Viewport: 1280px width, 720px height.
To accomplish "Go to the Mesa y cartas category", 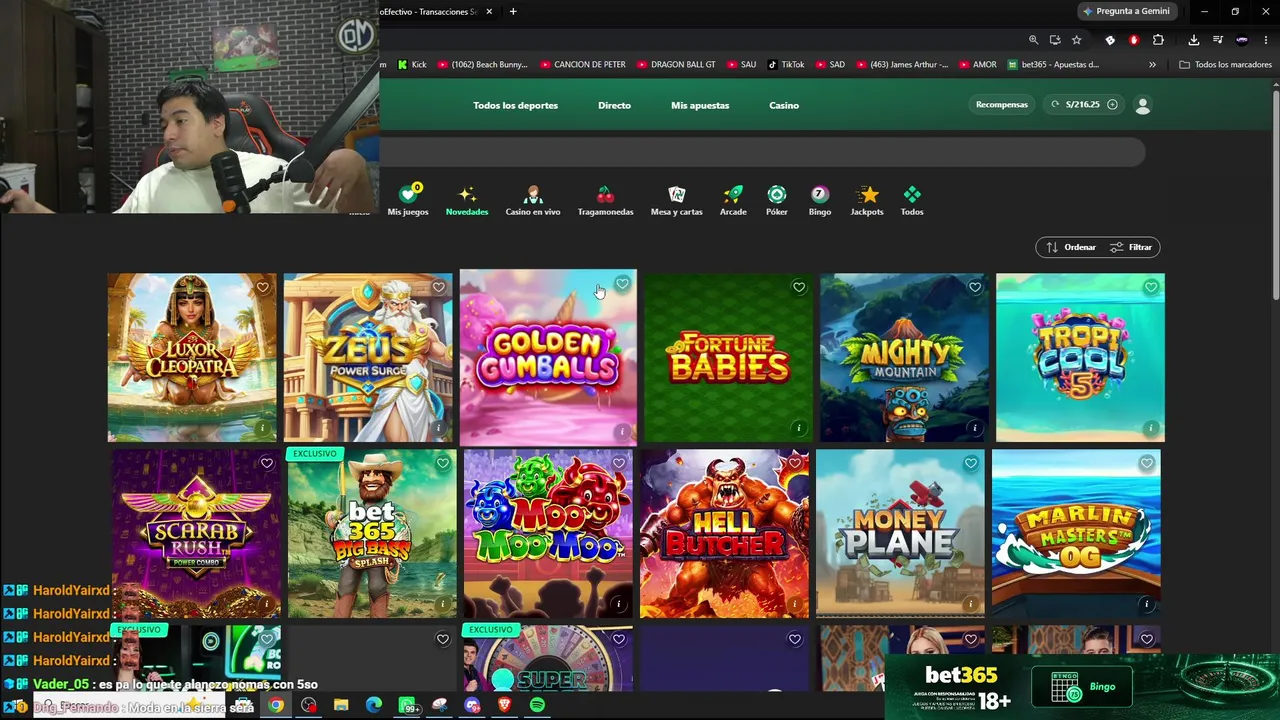I will pos(677,200).
